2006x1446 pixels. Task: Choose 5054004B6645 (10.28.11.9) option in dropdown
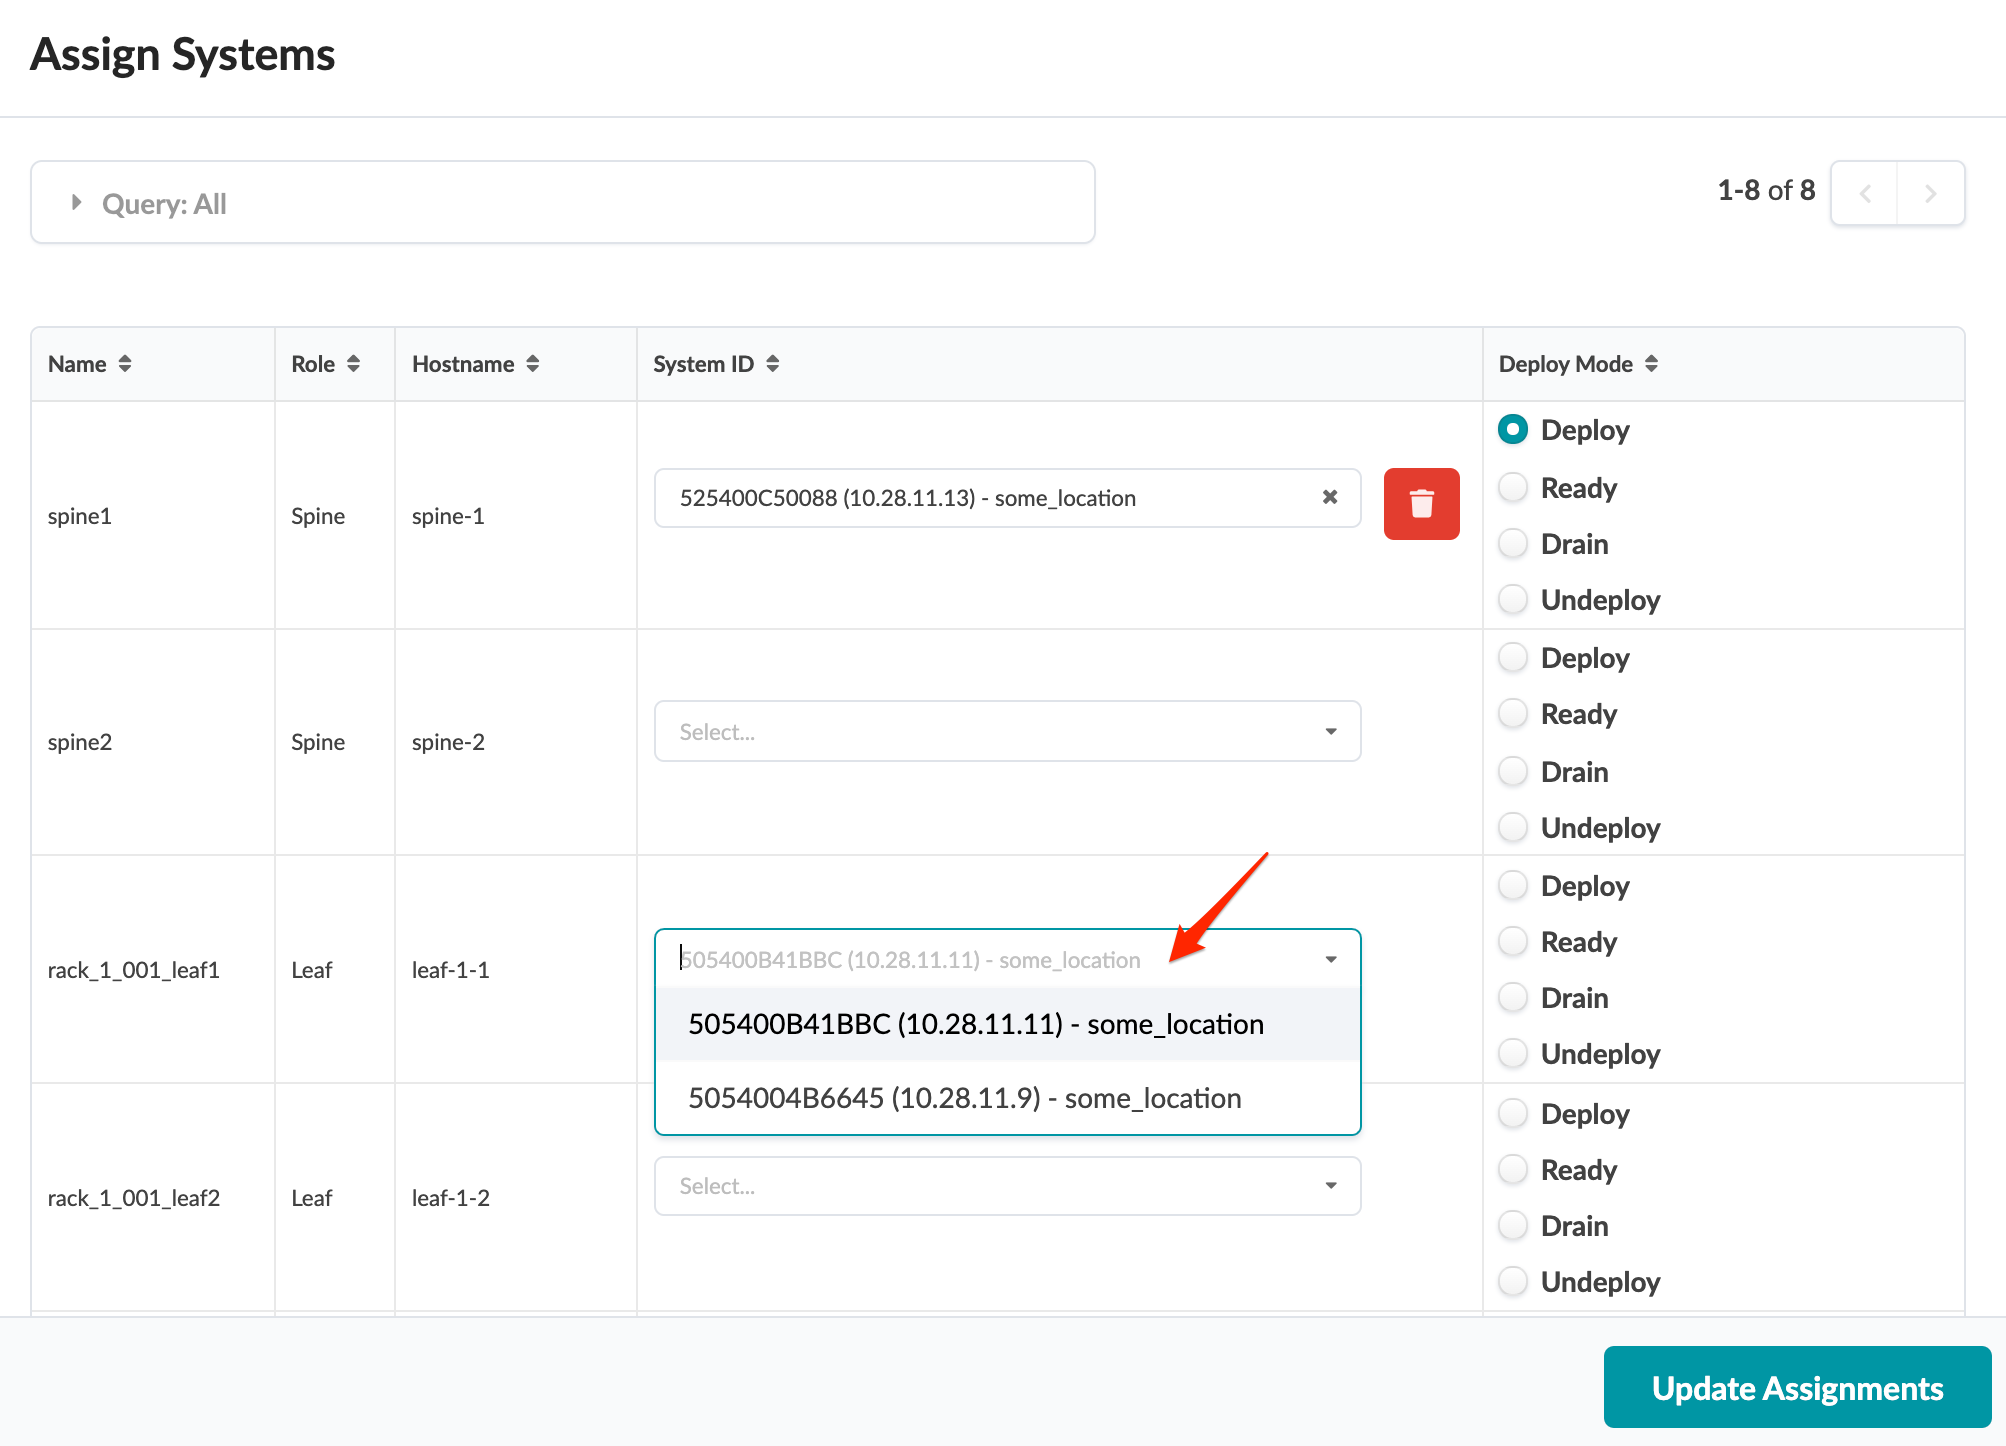(964, 1098)
